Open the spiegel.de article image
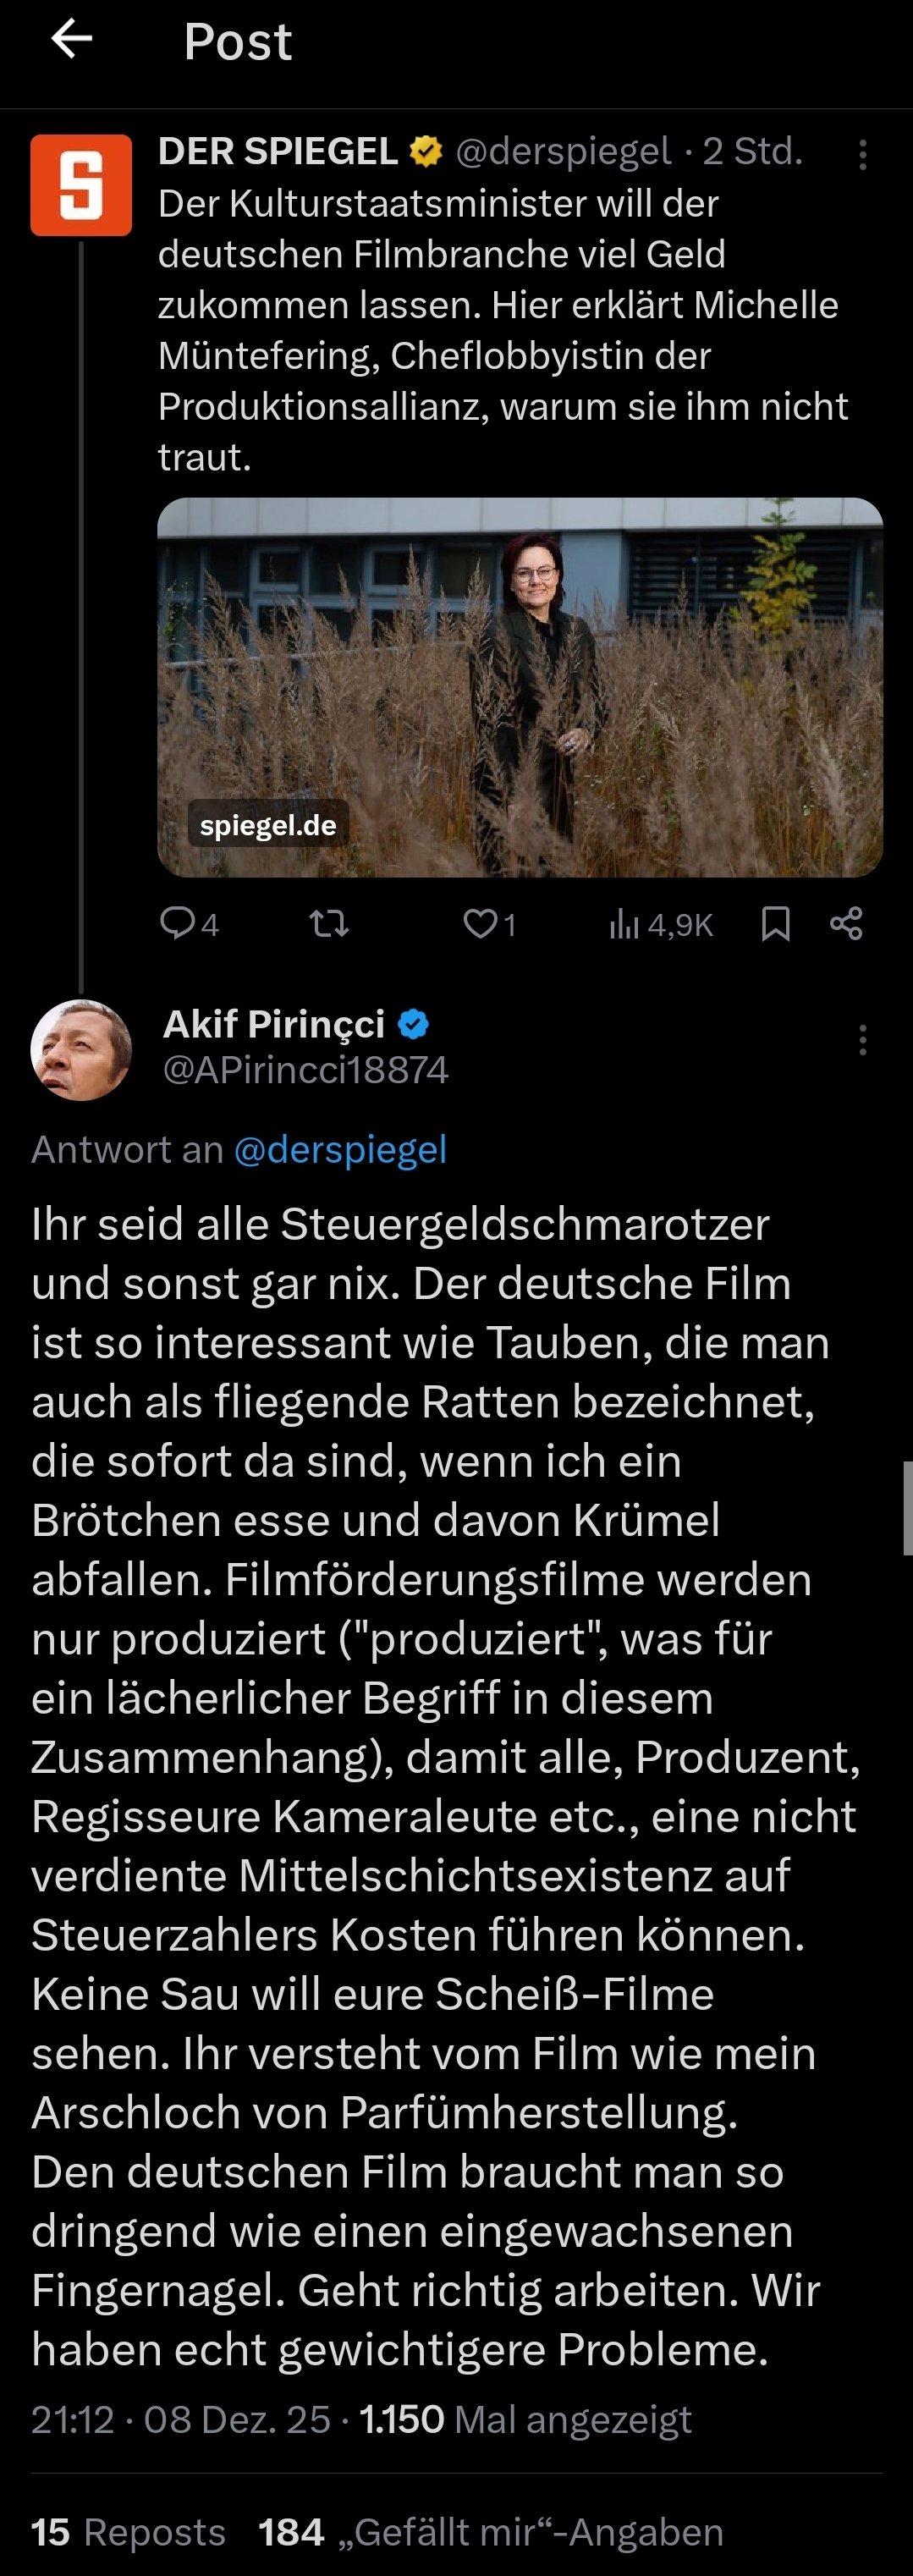Viewport: 913px width, 2576px height. pyautogui.click(x=520, y=687)
